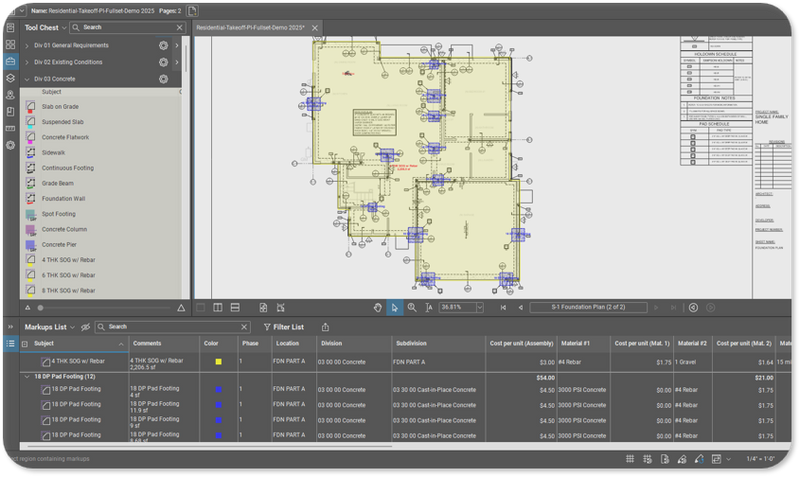Open the status bar sync options chevron
Image resolution: width=800 pixels, height=477 pixels.
pos(729,459)
